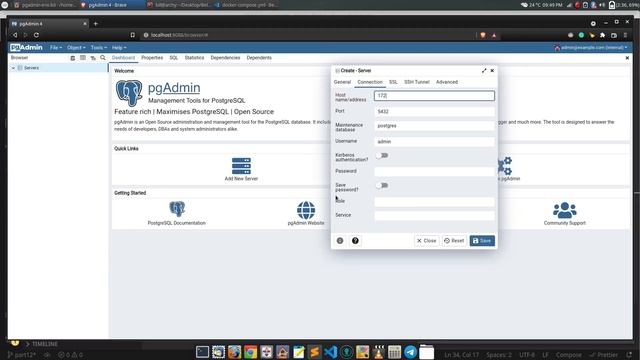Open the pgAdmin Website link

pos(306,213)
